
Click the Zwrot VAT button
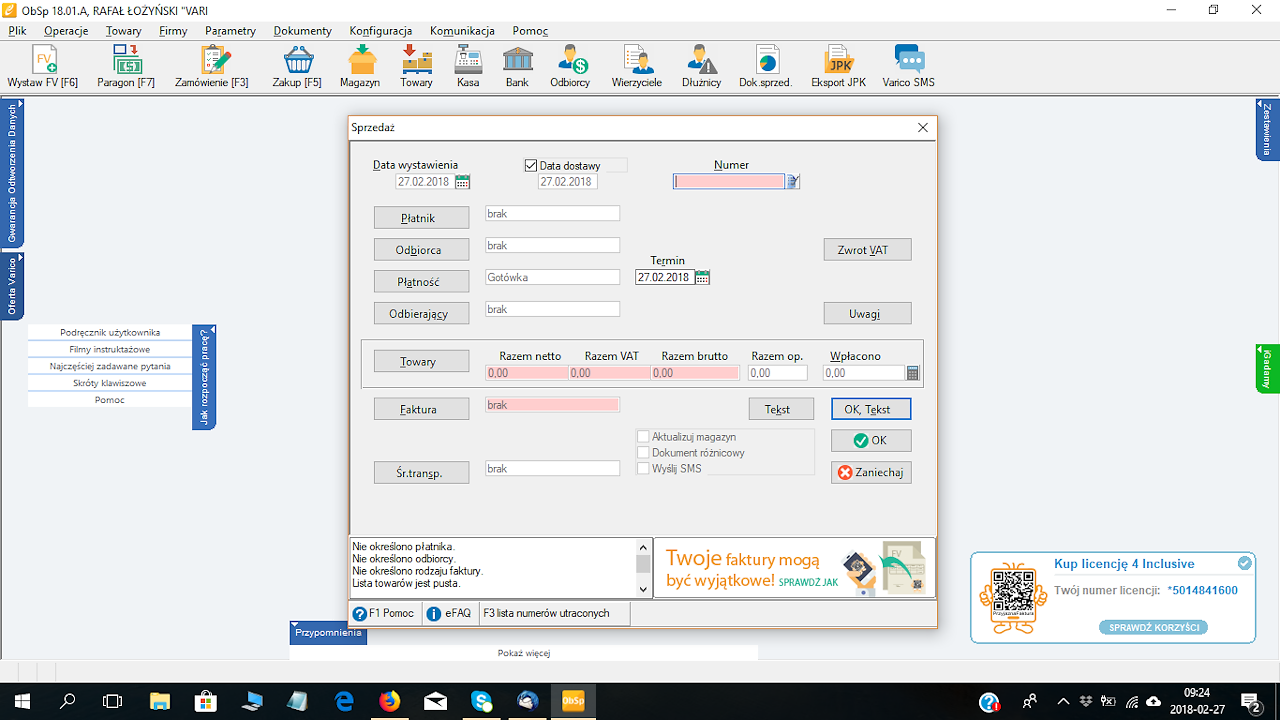tap(867, 250)
